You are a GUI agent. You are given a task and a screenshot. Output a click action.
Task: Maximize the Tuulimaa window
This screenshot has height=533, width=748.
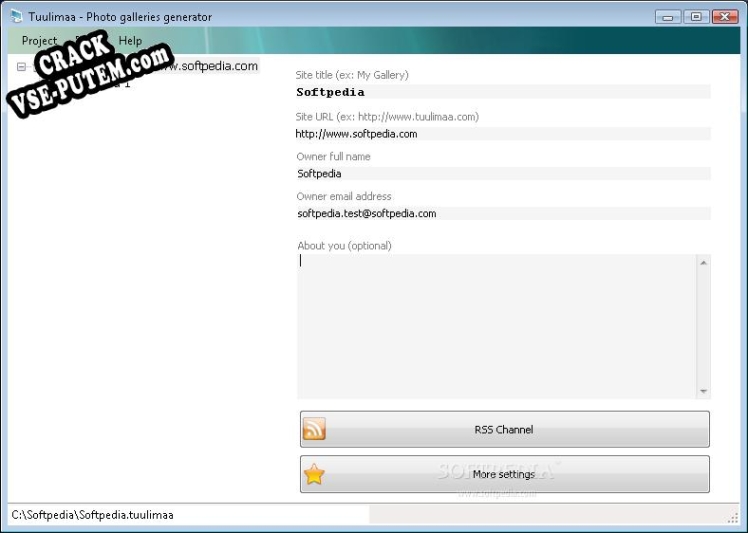[x=696, y=17]
